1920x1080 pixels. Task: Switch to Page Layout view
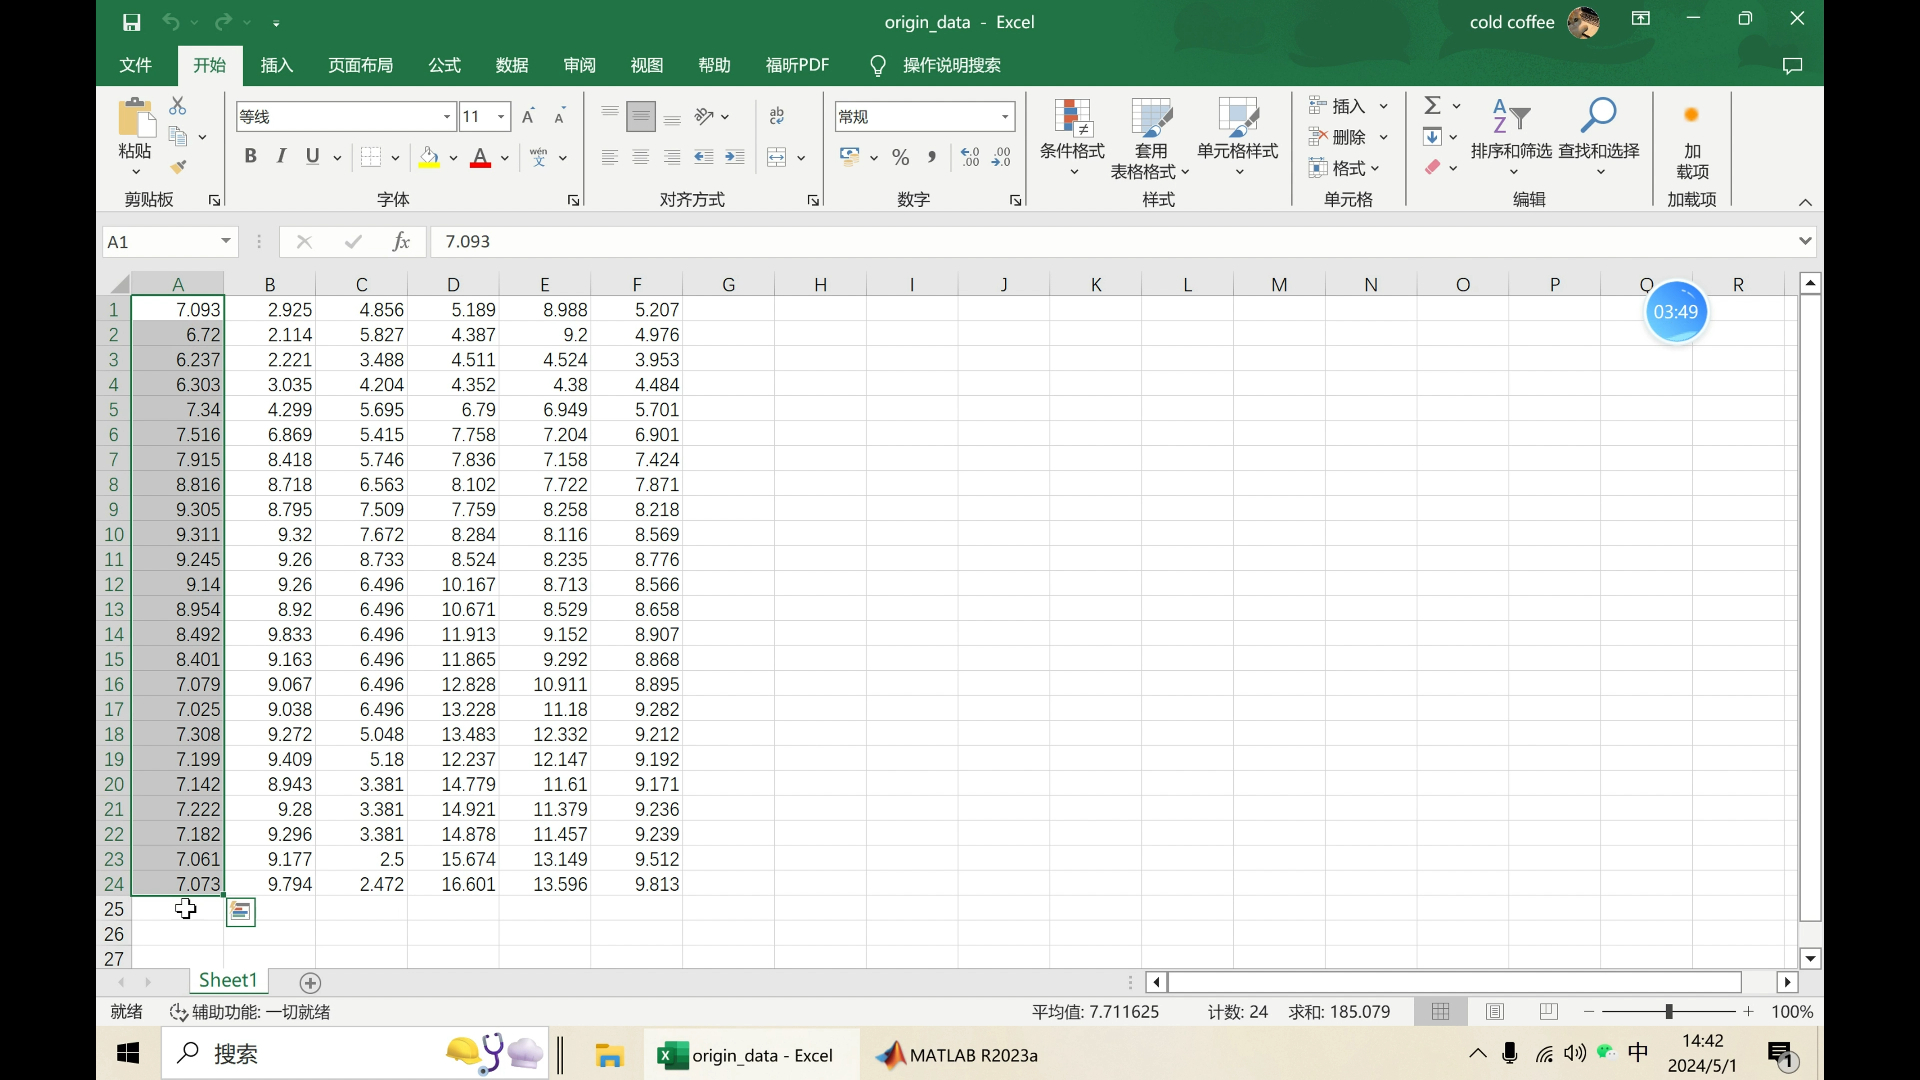tap(1495, 1012)
